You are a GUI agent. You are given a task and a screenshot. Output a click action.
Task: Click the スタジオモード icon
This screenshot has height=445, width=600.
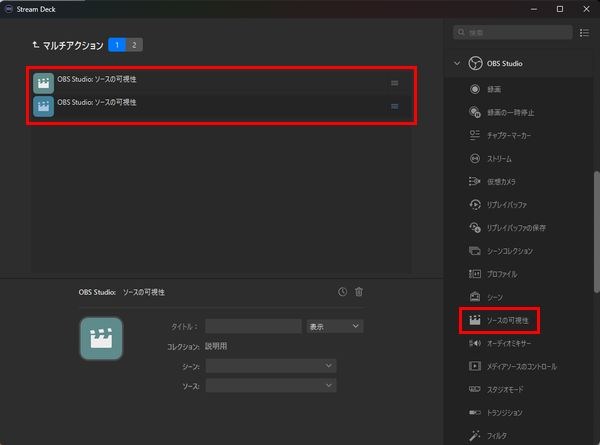point(474,389)
